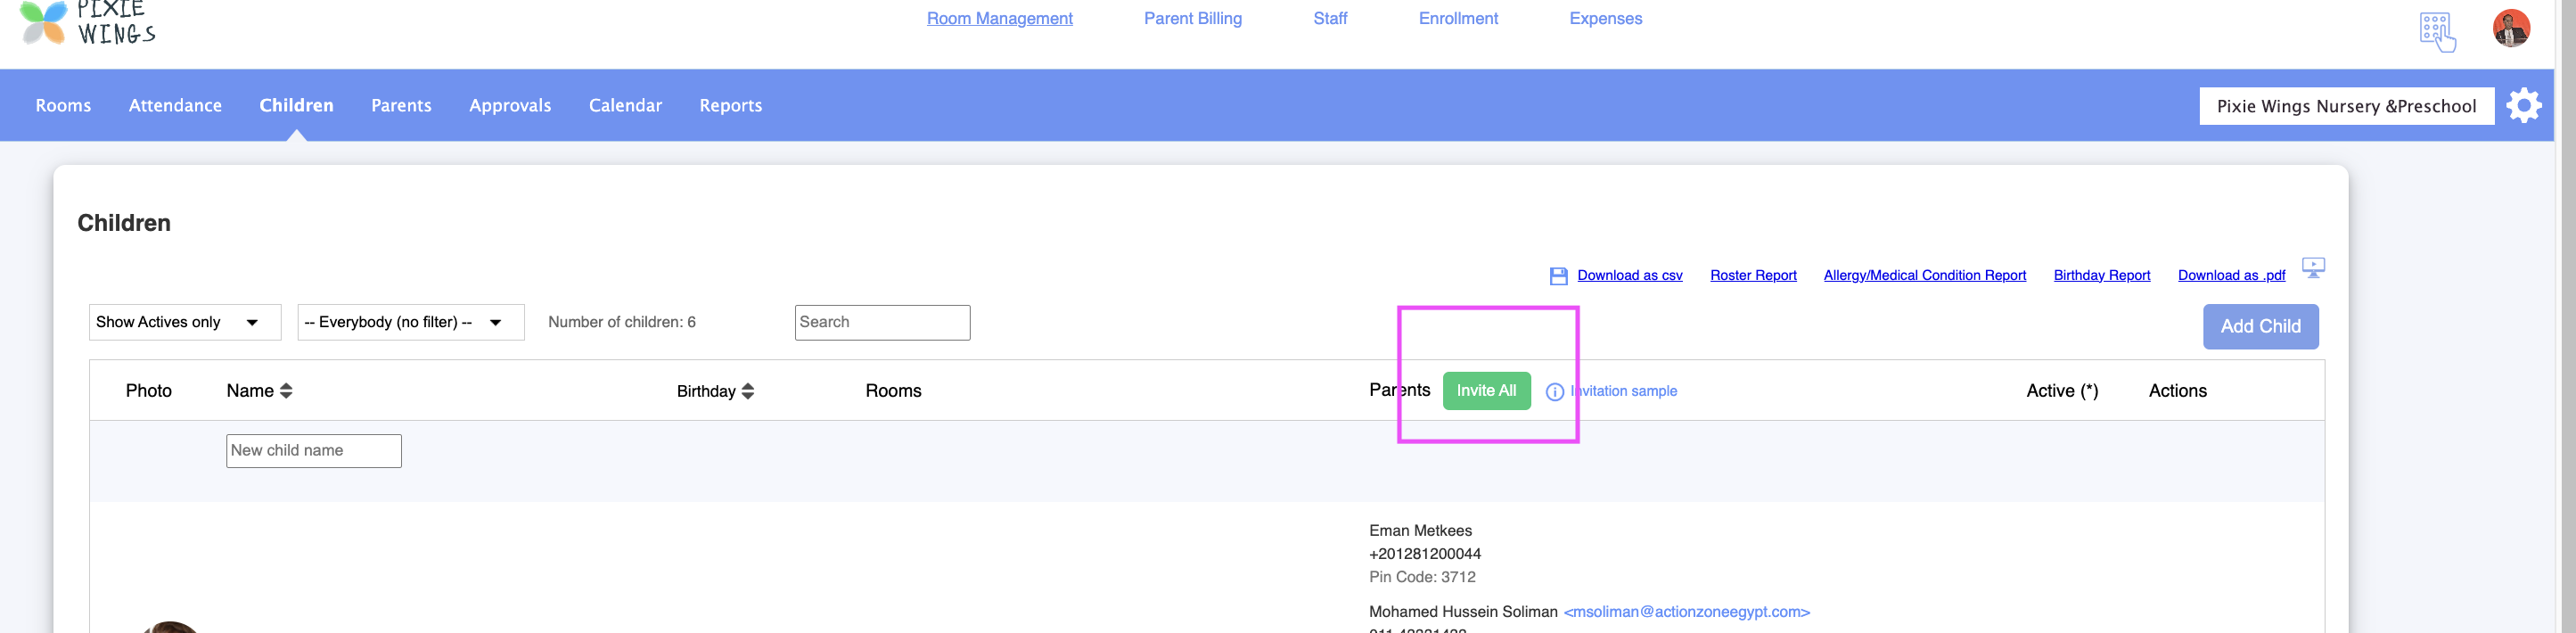
Task: Click parent name Eman Metkees
Action: [x=1420, y=531]
